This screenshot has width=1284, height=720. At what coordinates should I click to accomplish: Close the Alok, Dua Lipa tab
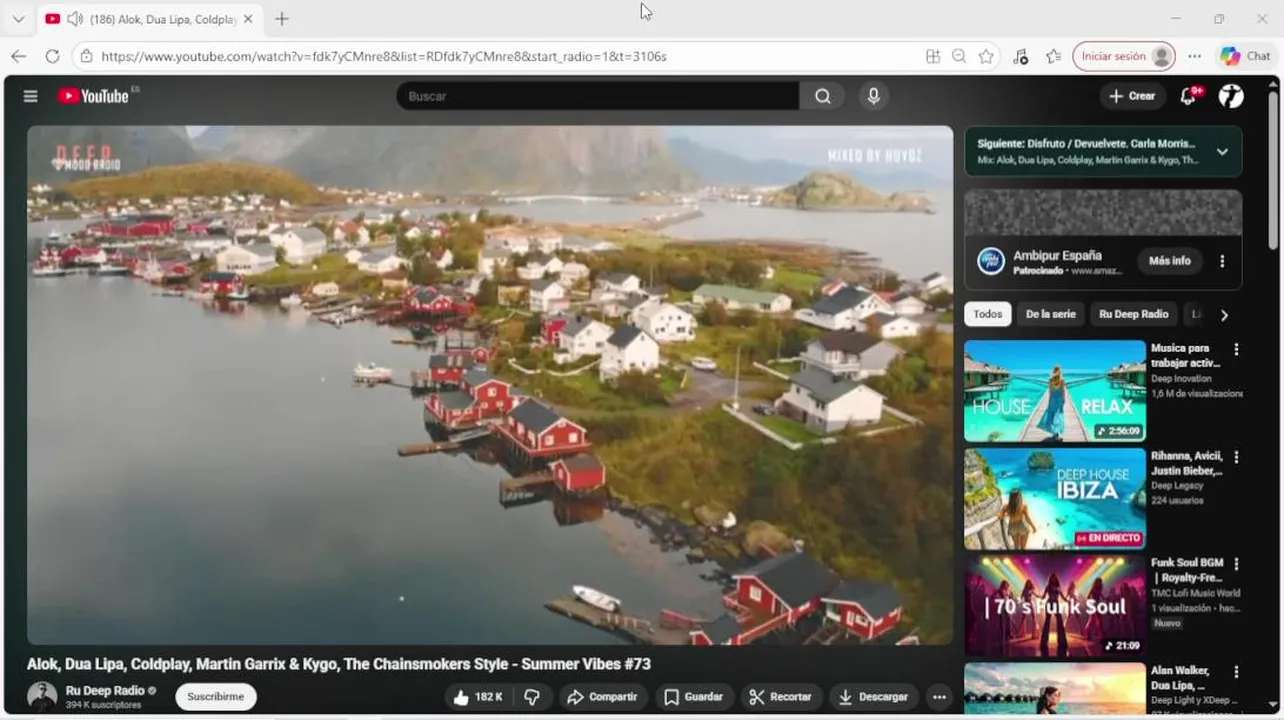[249, 19]
